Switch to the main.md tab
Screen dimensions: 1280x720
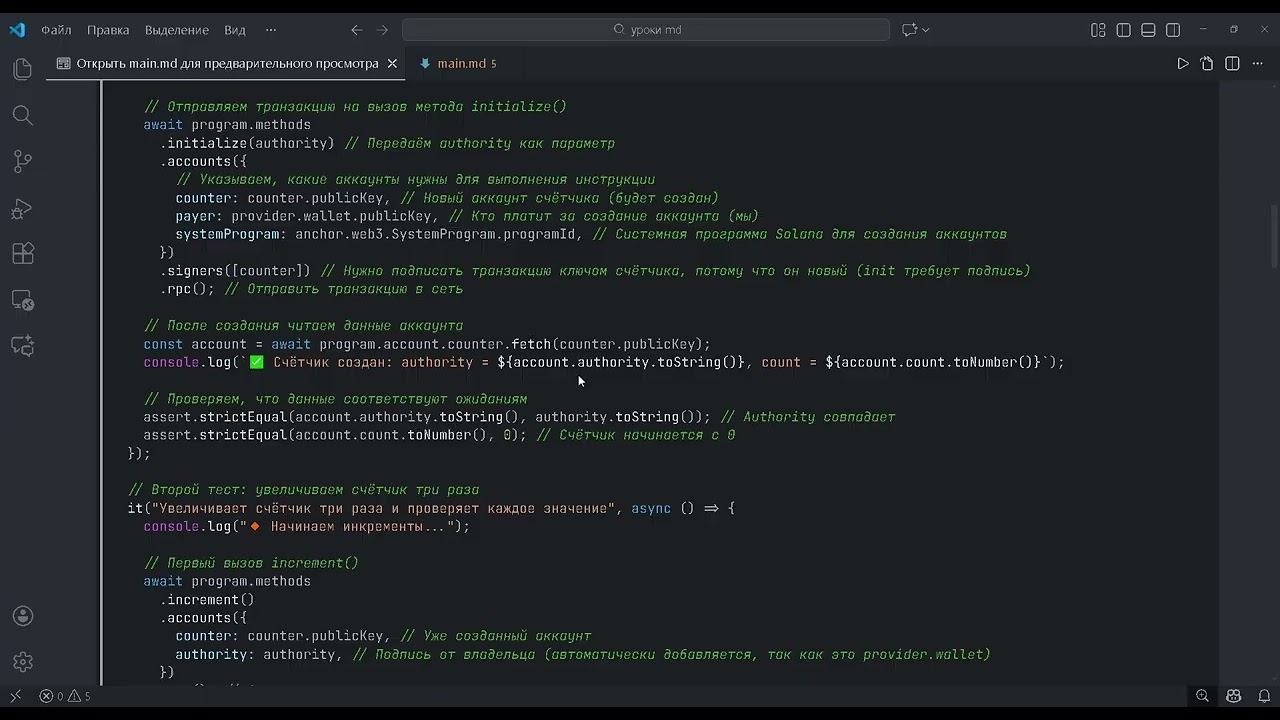pyautogui.click(x=461, y=63)
